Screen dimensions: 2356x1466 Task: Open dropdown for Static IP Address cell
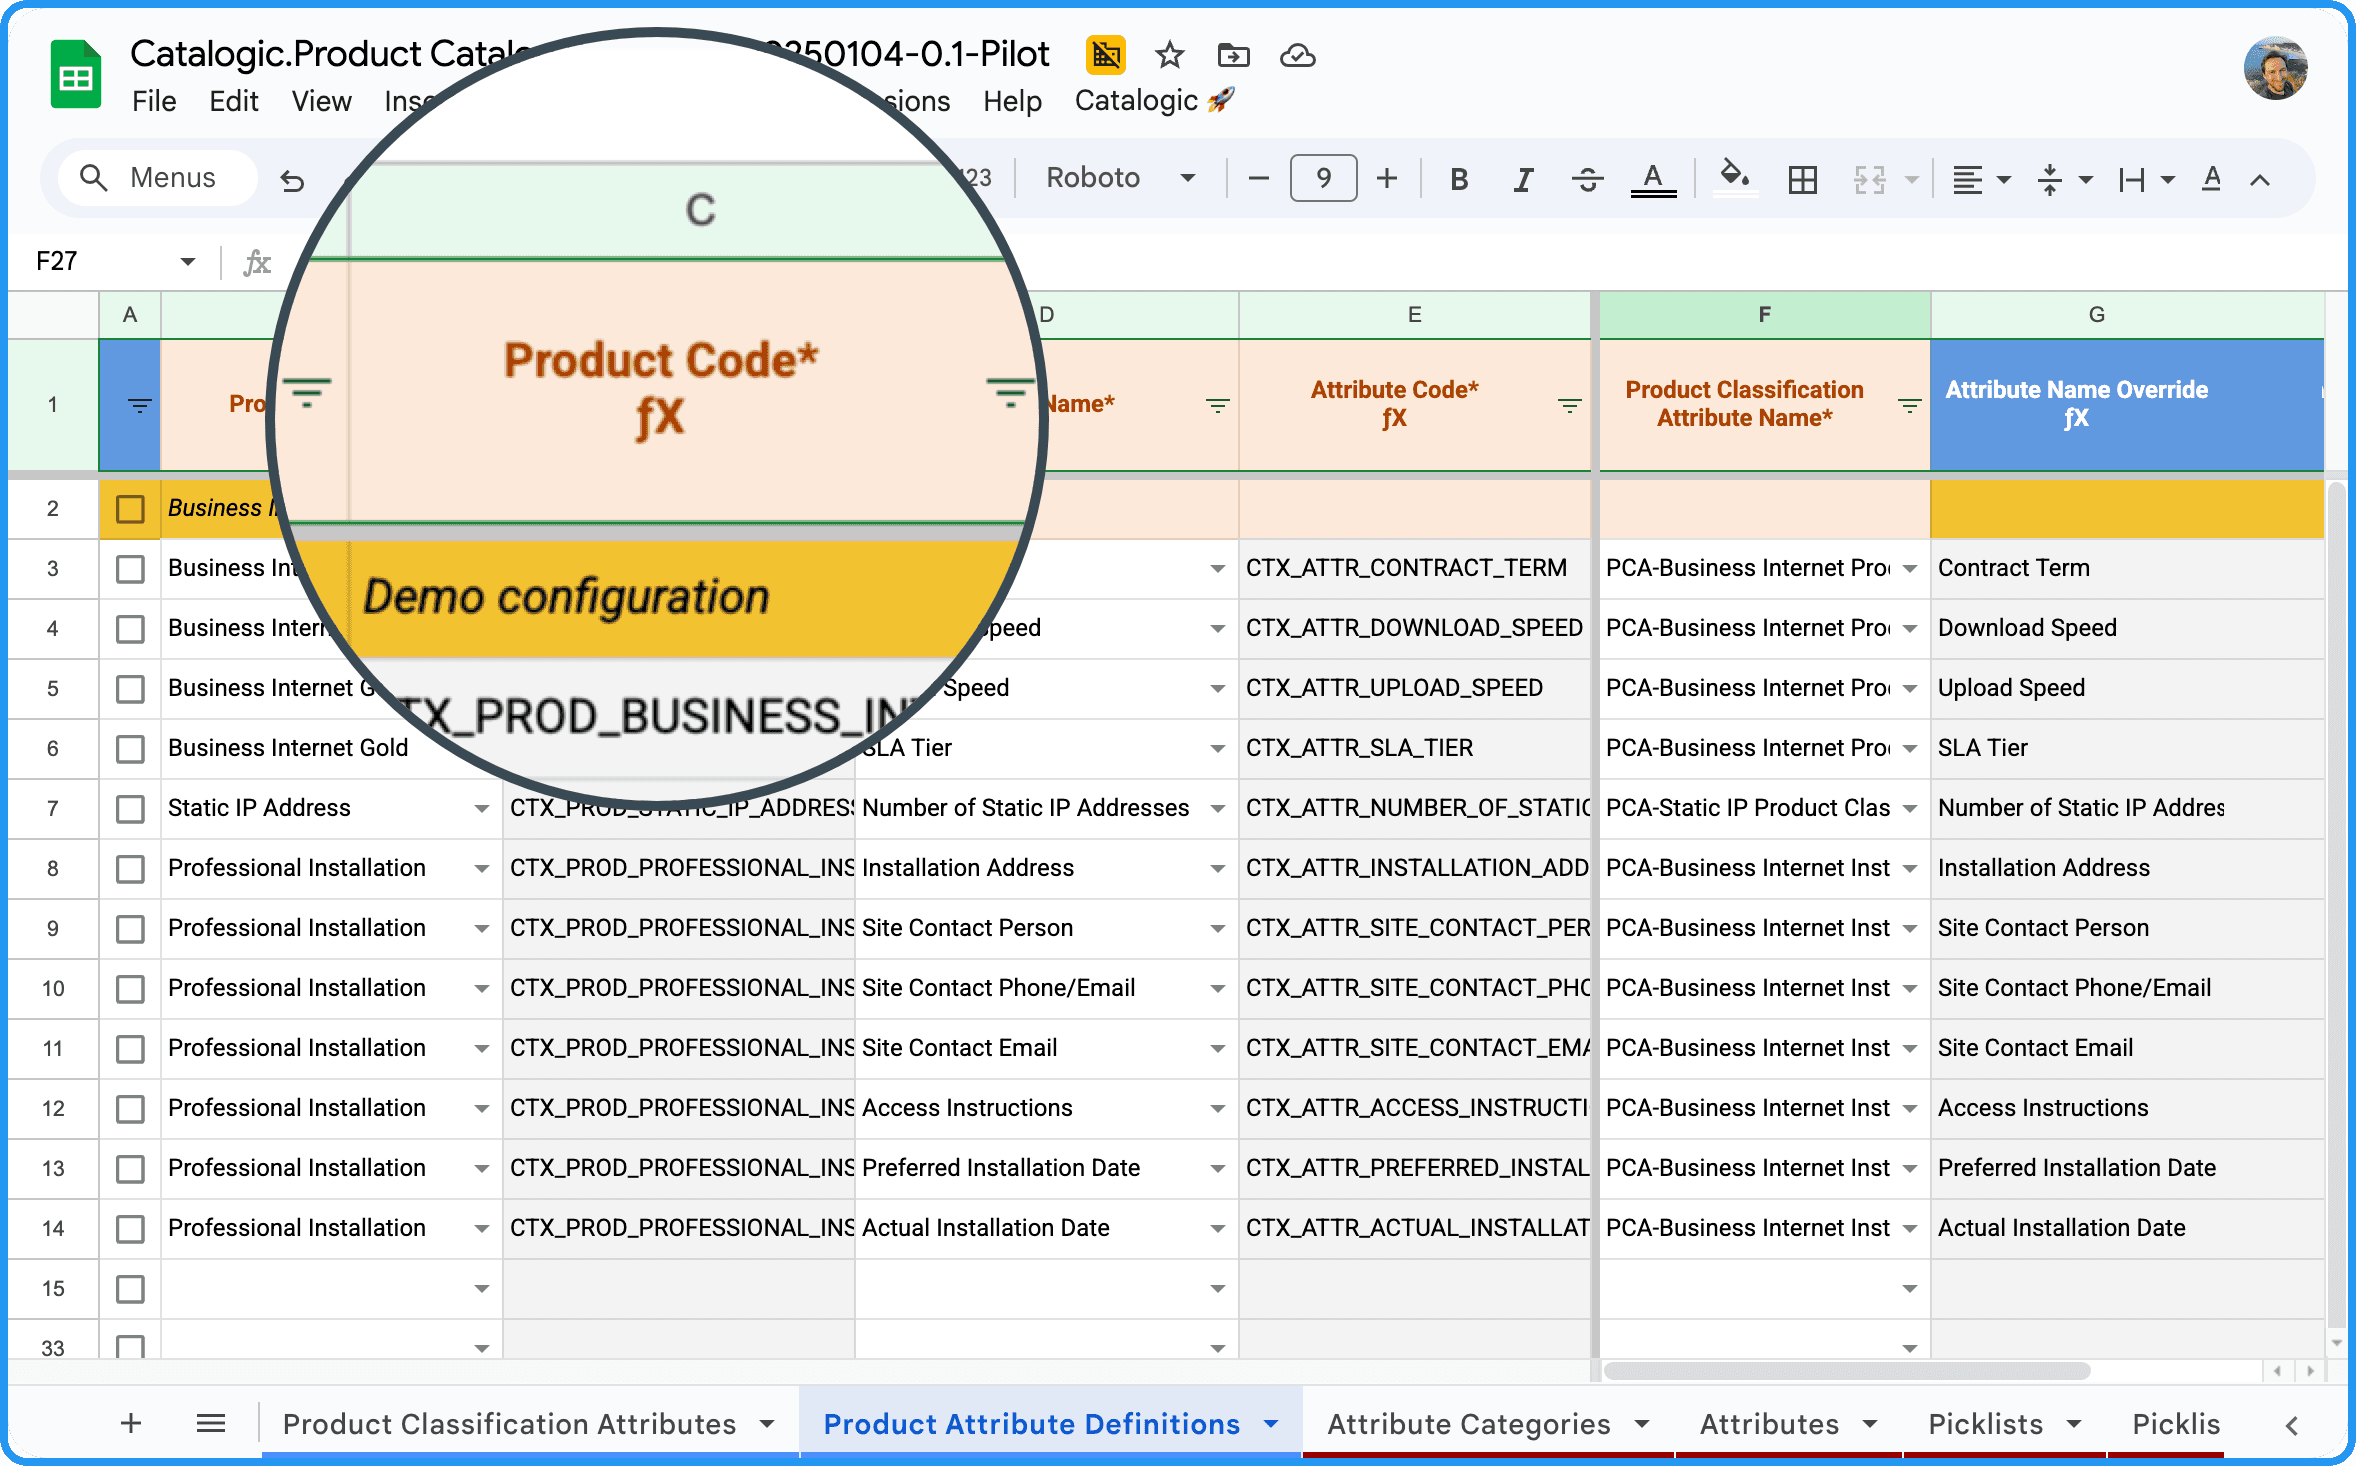[x=482, y=809]
